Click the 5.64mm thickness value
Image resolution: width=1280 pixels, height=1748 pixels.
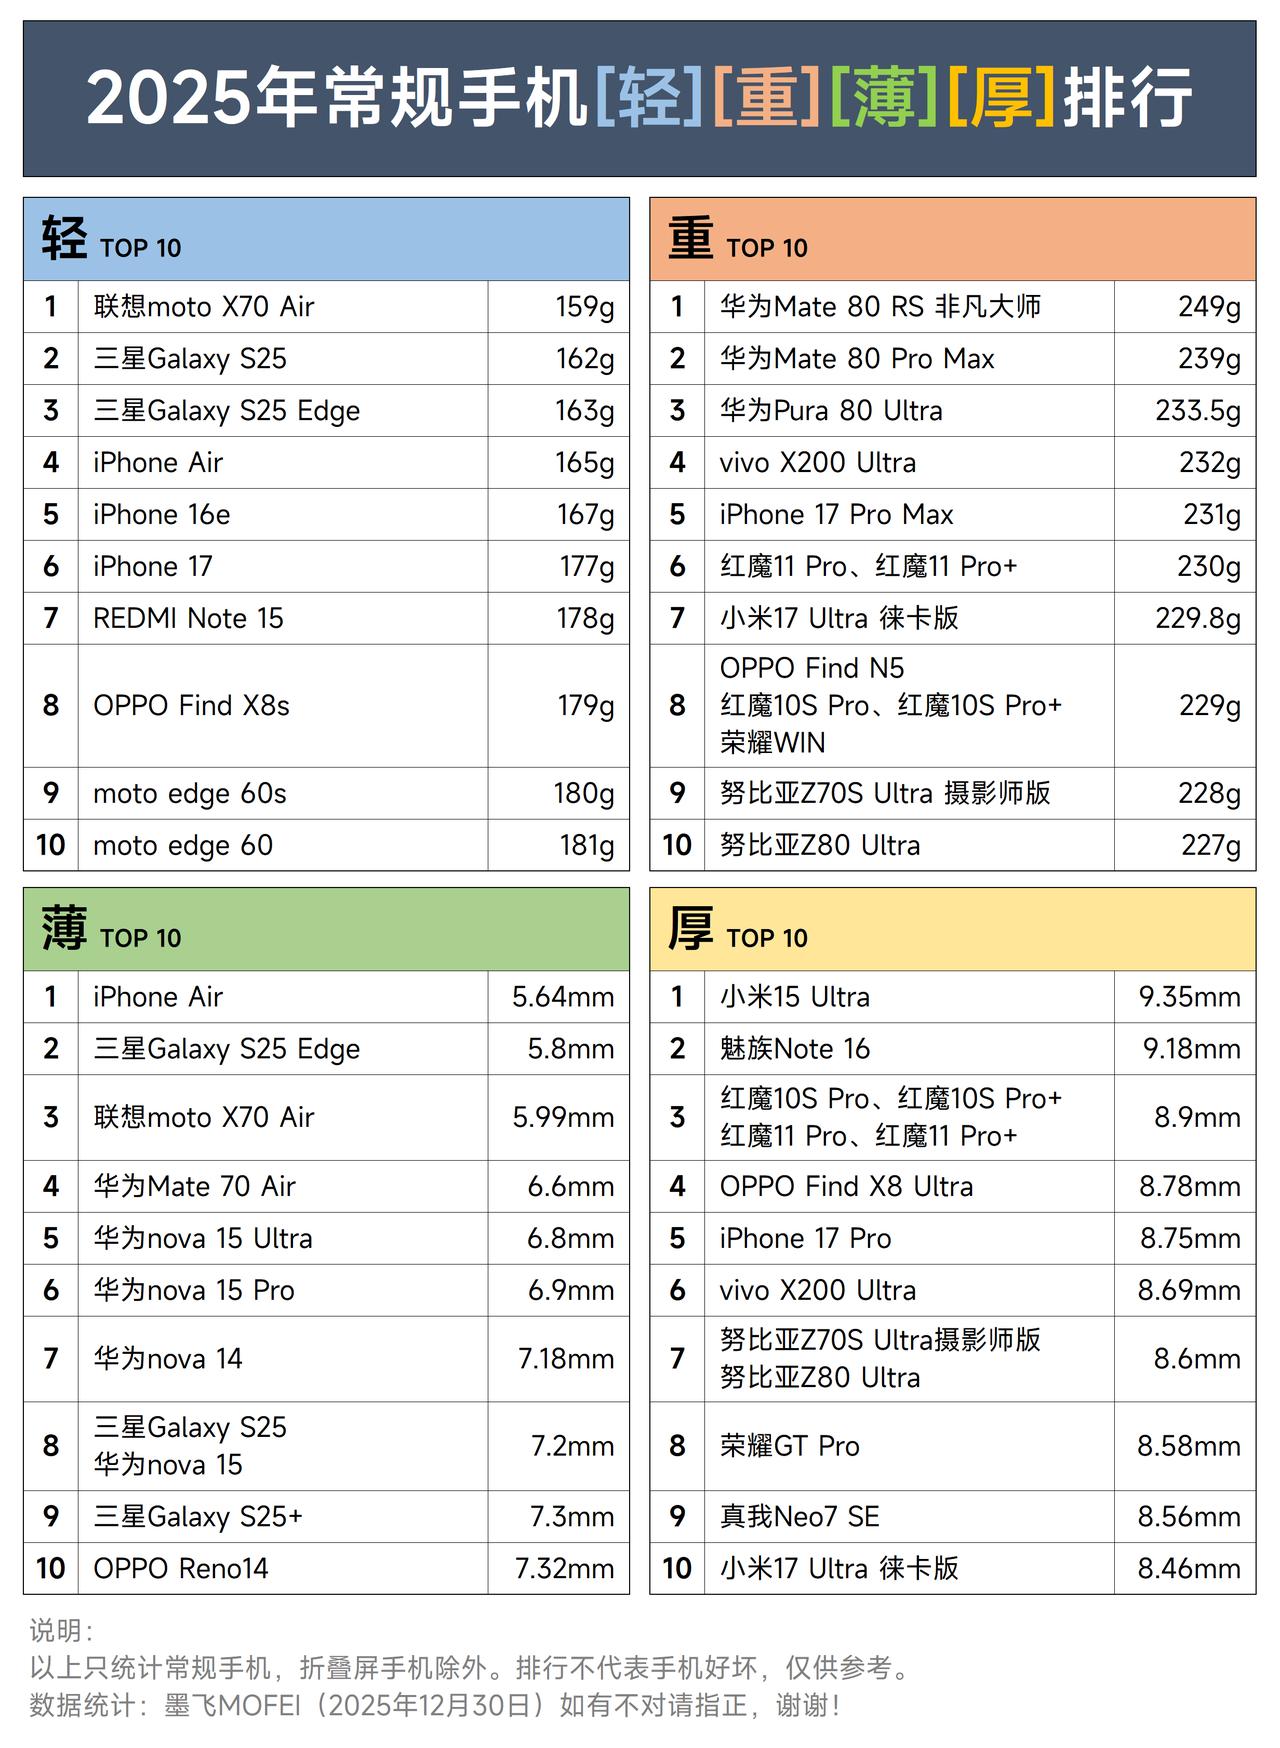point(563,997)
